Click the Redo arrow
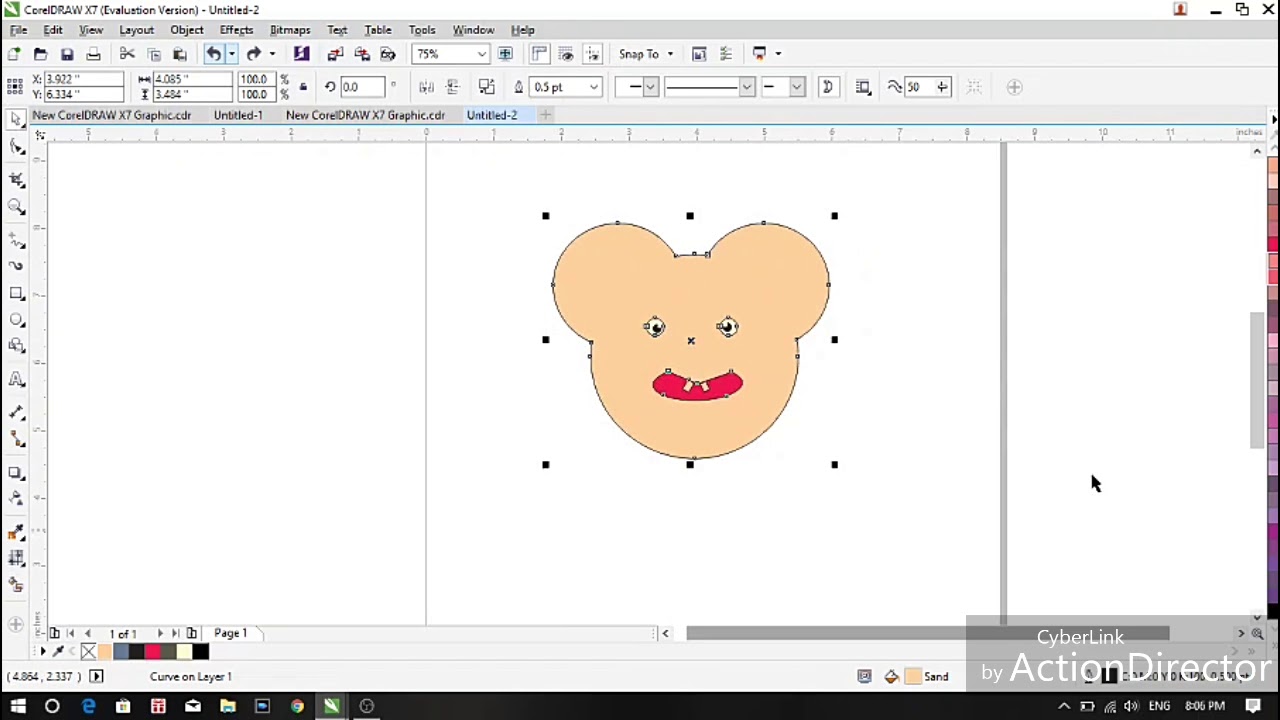 pos(253,54)
